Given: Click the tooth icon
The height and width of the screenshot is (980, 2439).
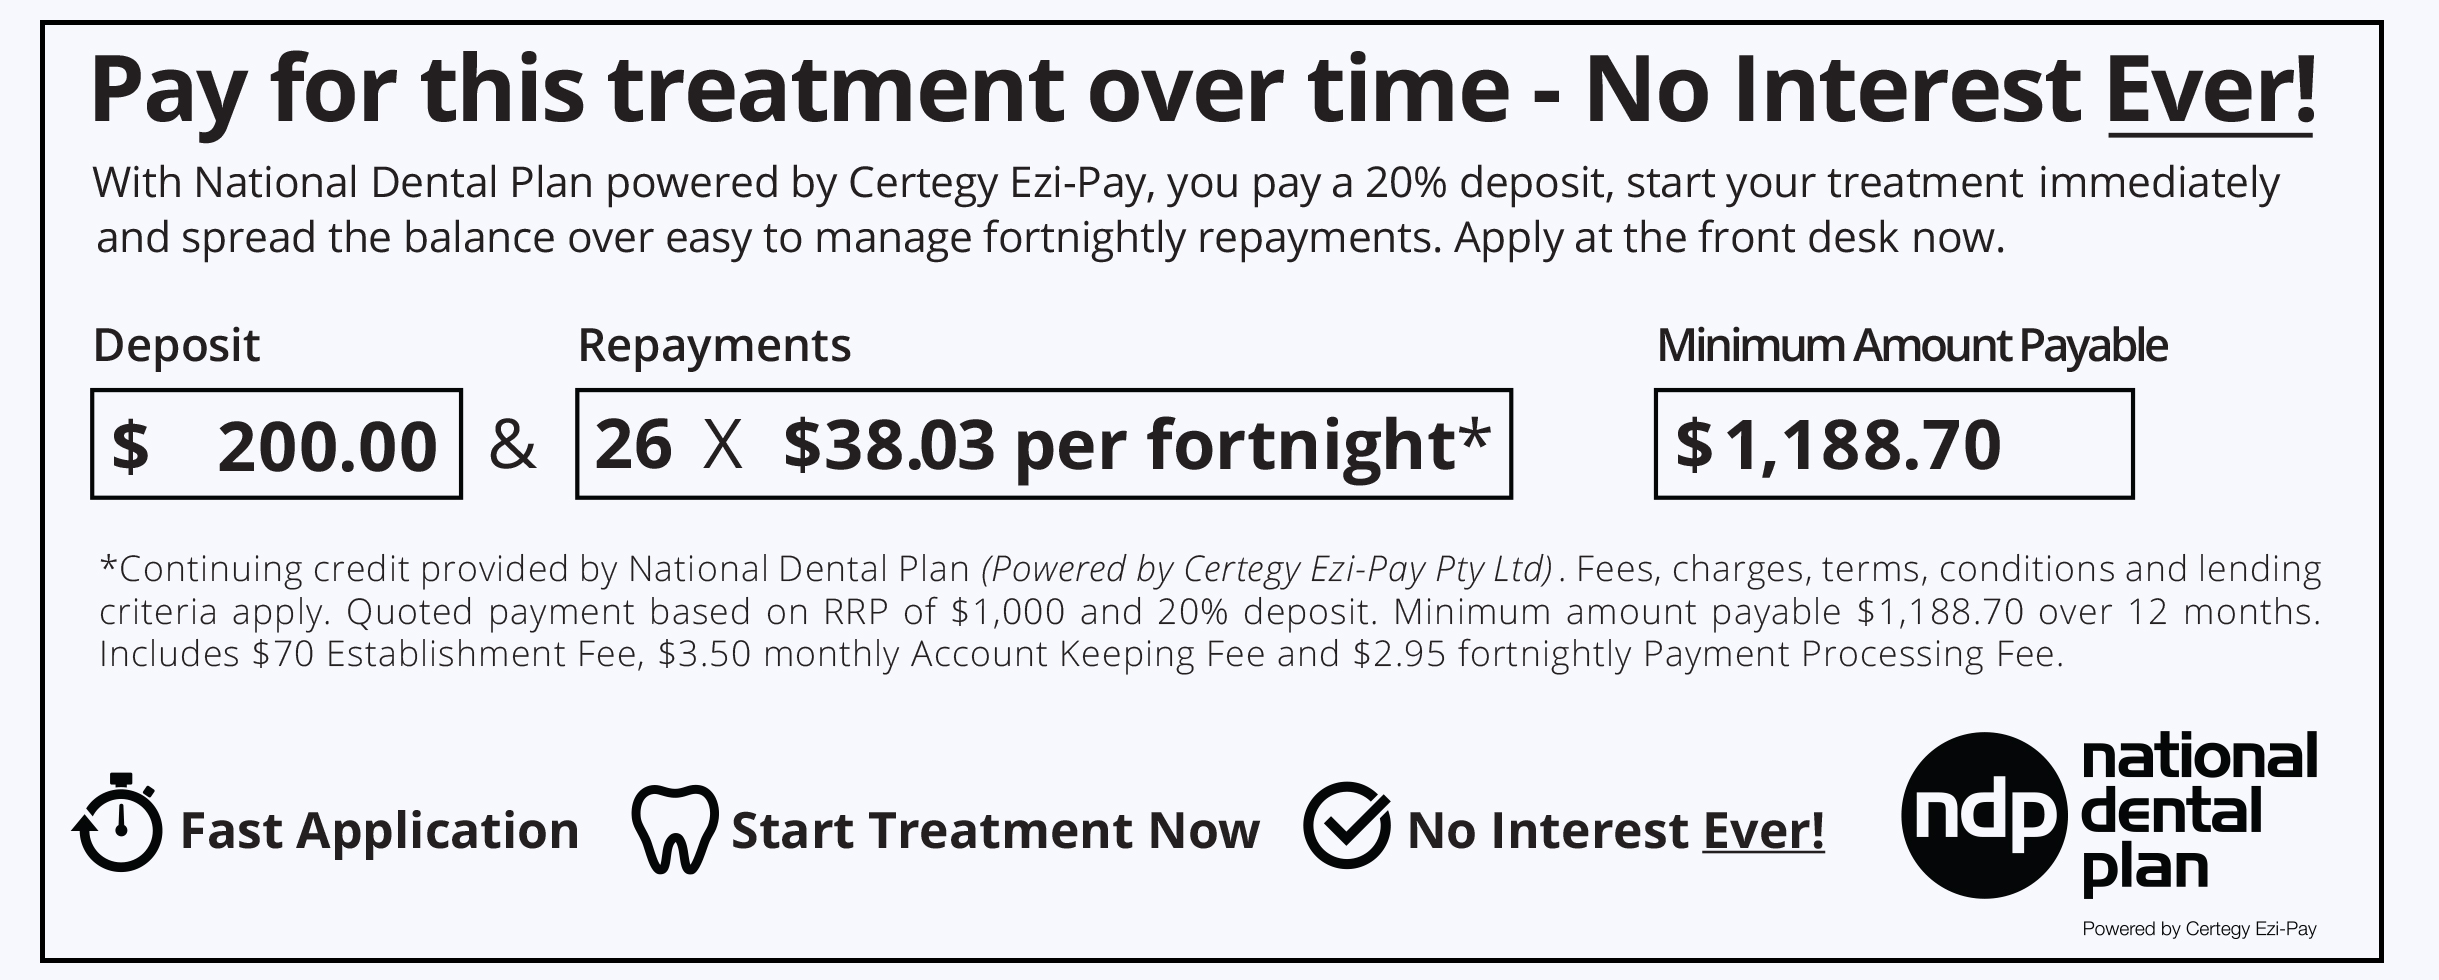Looking at the screenshot, I should point(674,829).
